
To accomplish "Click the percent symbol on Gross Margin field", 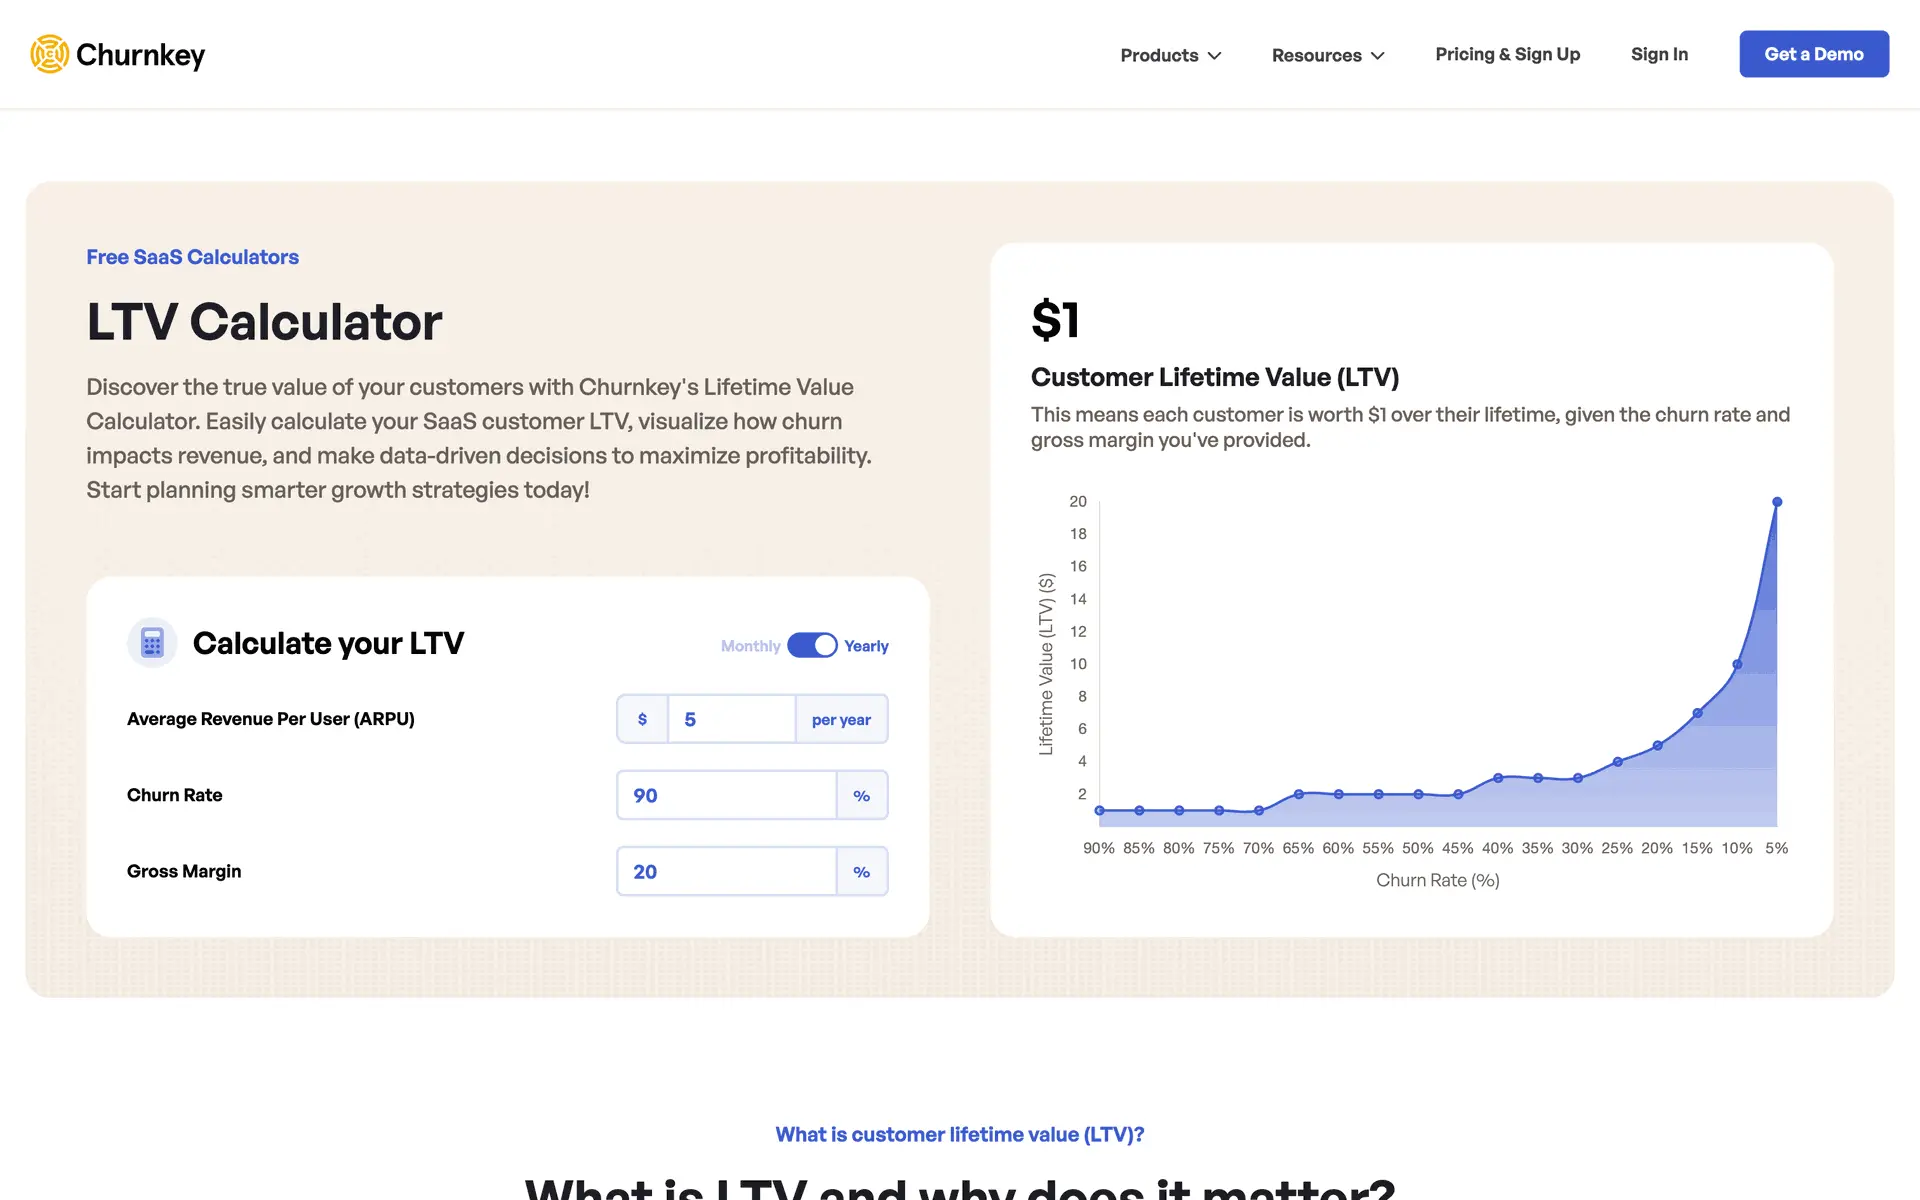I will pos(861,872).
